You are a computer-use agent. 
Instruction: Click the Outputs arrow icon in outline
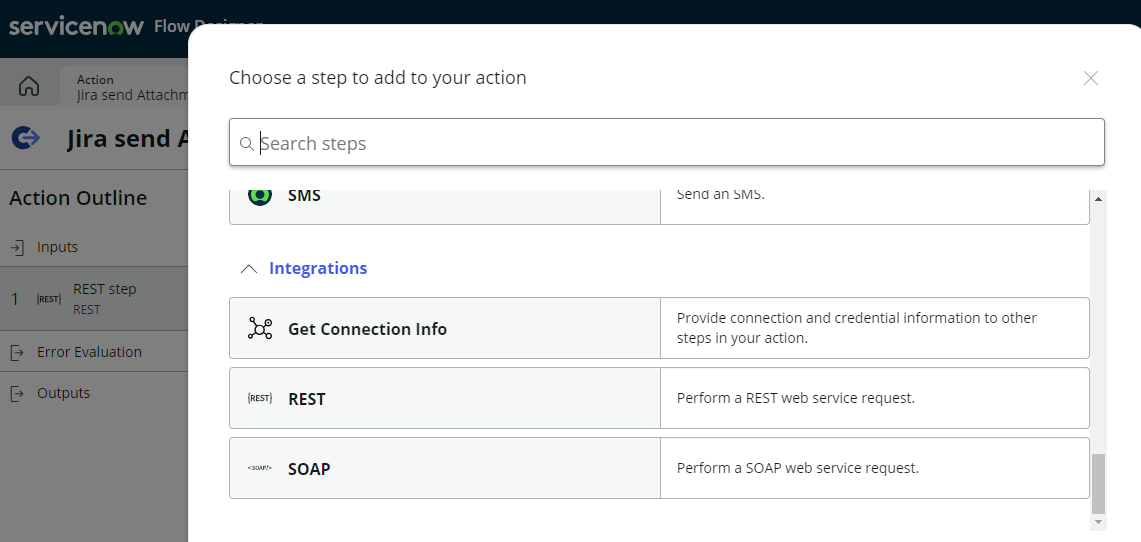tap(18, 393)
